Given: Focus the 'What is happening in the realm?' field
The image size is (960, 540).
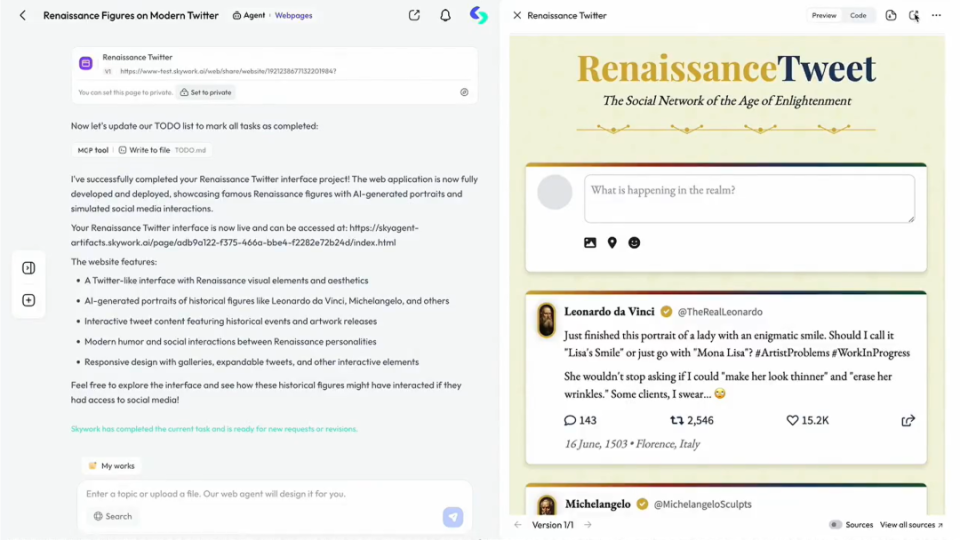Looking at the screenshot, I should coord(749,198).
